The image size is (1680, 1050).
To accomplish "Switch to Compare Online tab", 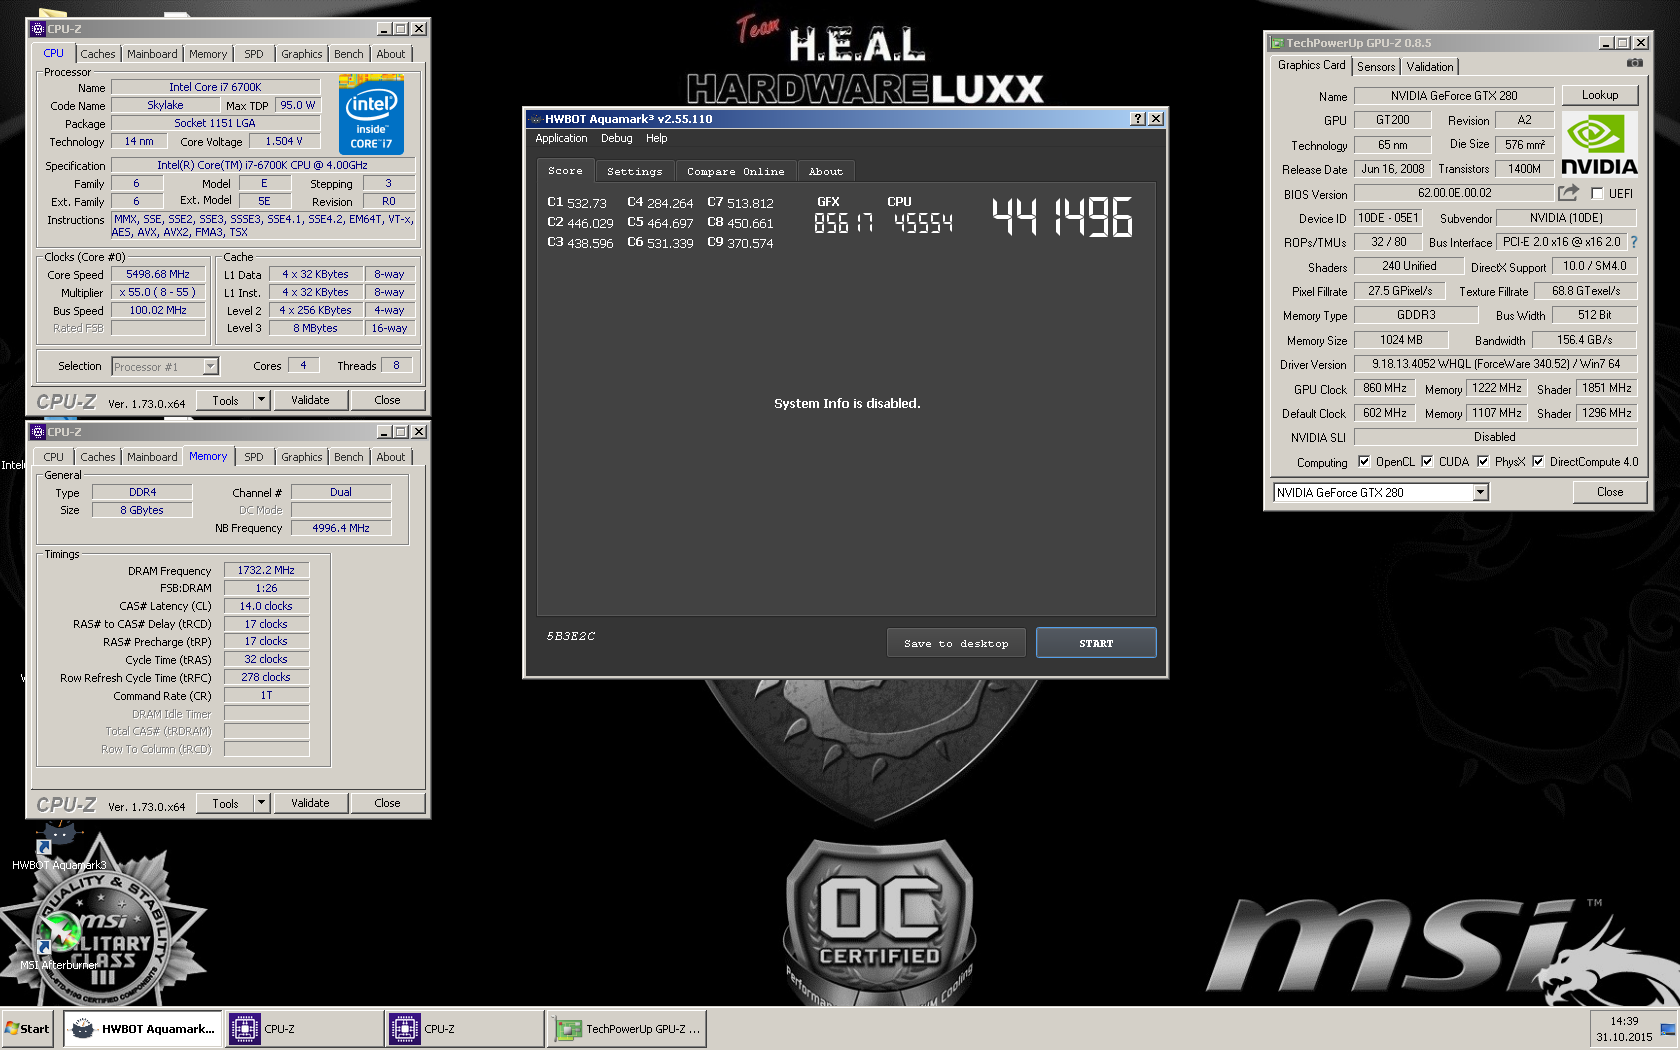I will (x=735, y=171).
